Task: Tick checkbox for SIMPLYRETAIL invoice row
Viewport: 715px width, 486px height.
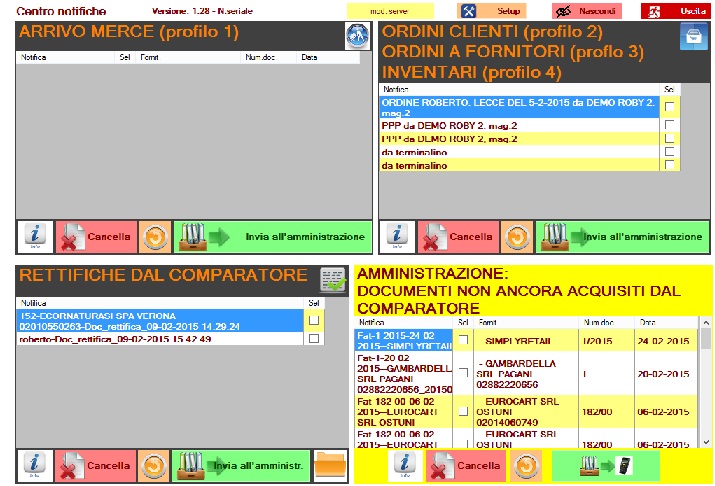Action: [463, 340]
